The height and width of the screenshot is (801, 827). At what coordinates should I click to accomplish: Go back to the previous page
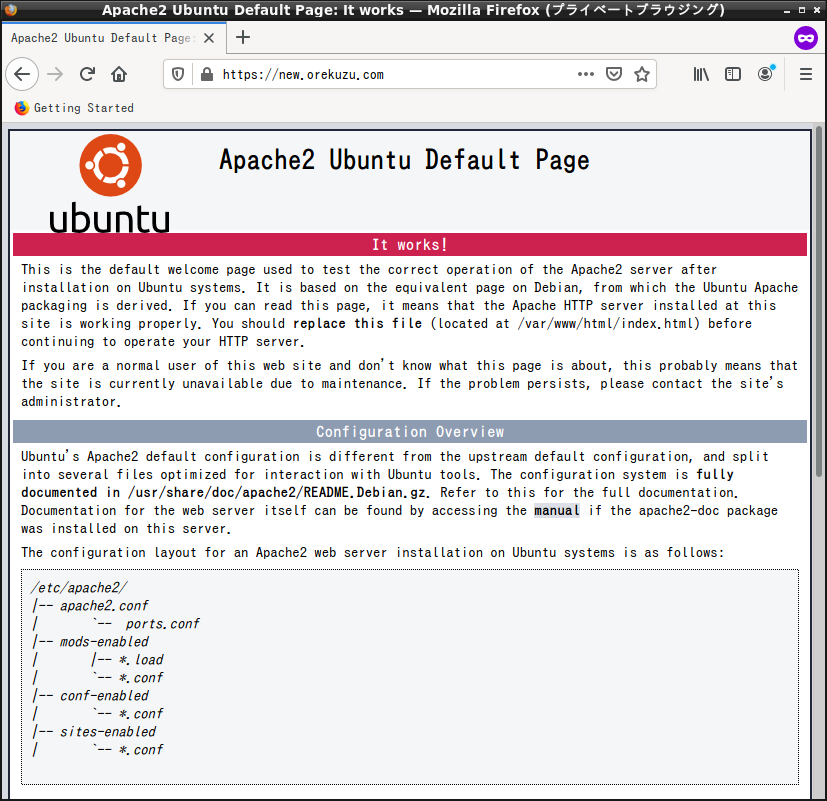click(22, 74)
